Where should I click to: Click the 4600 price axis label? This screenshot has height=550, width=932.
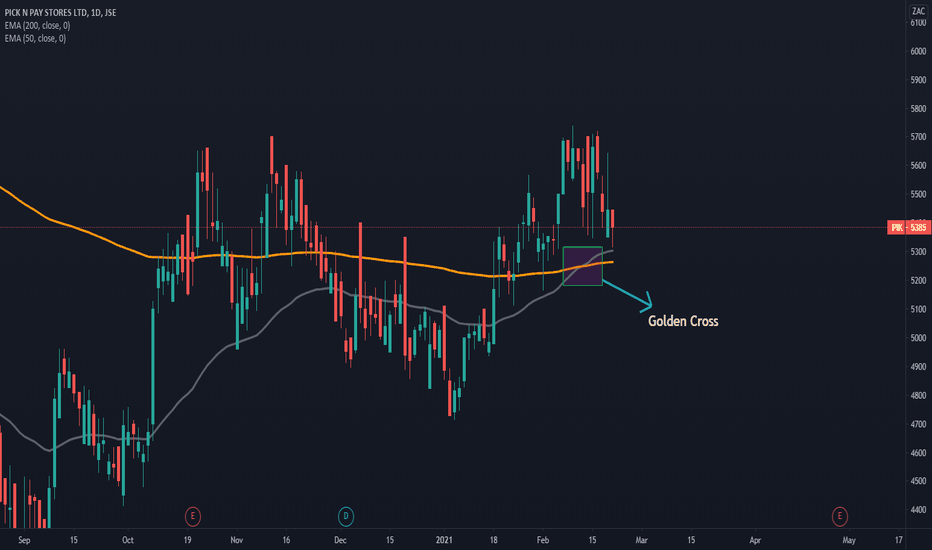918,453
